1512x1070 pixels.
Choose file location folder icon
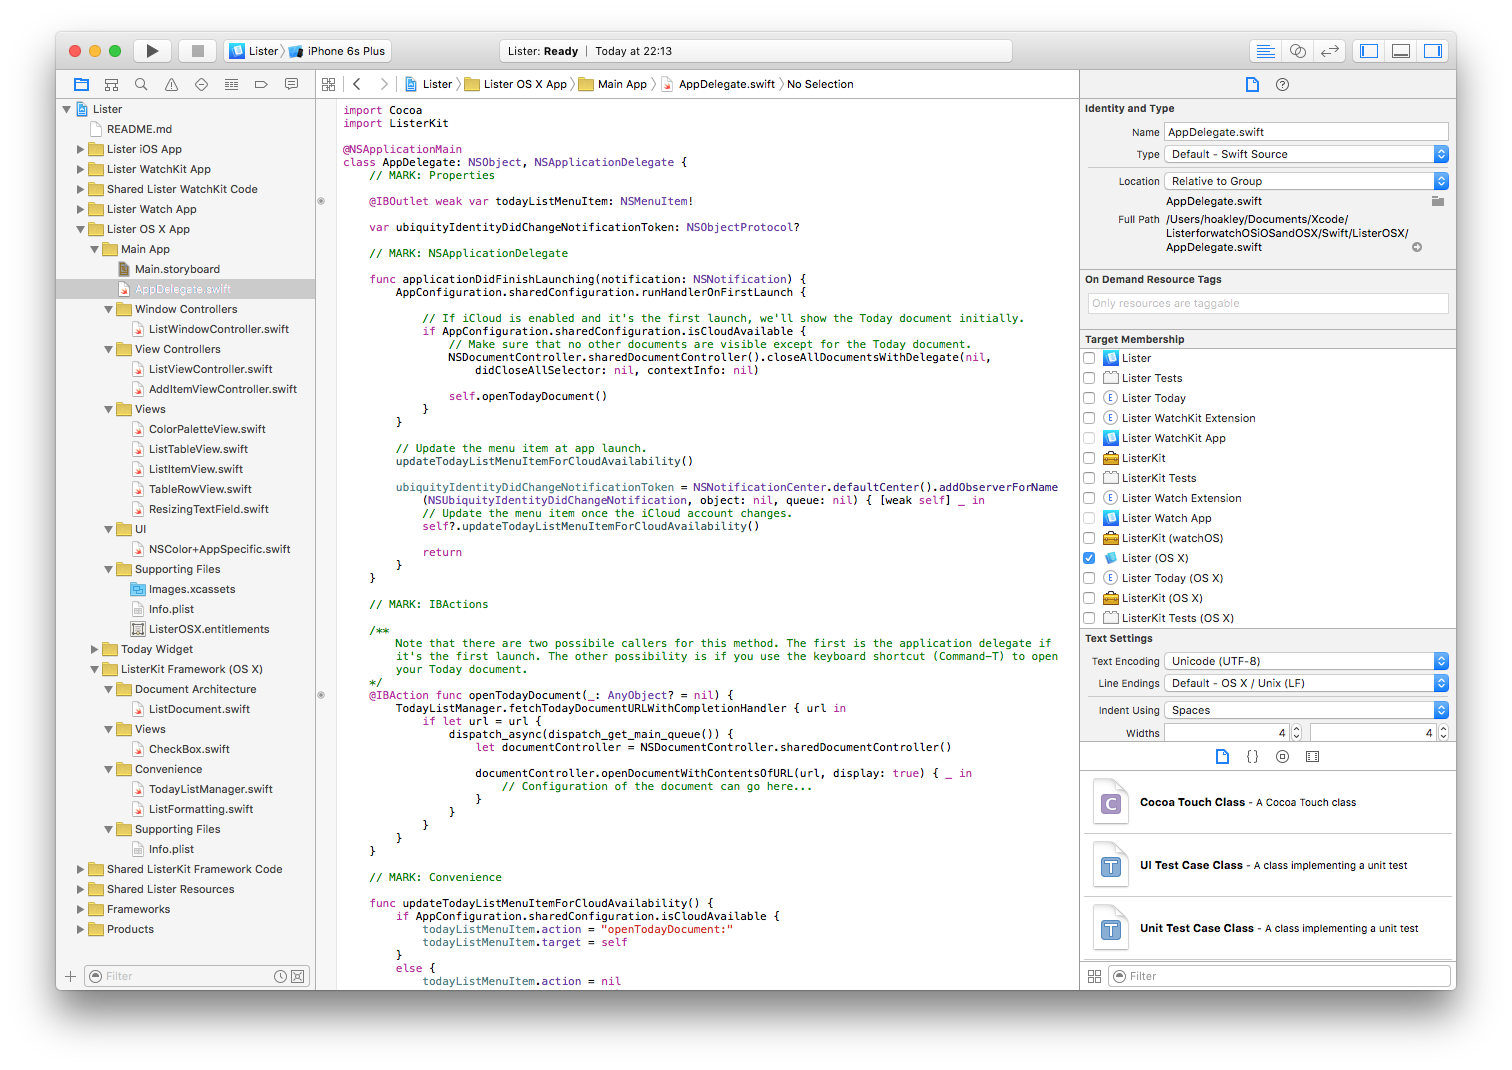coord(1438,201)
